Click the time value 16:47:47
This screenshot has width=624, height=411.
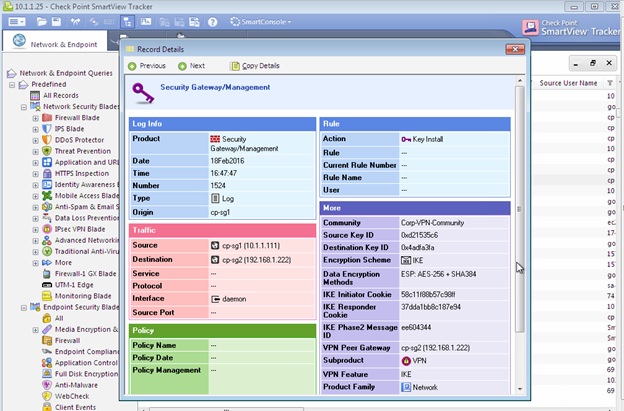tap(223, 173)
